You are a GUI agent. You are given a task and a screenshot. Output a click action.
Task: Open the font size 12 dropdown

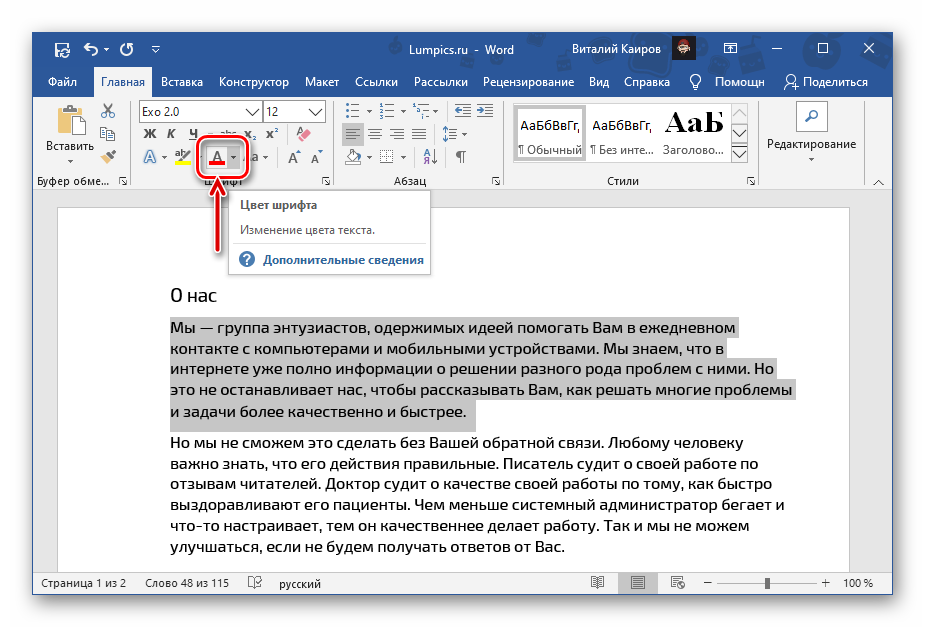point(316,111)
